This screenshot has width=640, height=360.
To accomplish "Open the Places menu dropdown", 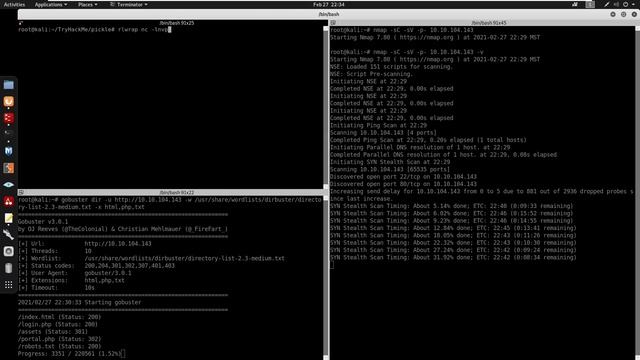I will click(88, 4).
